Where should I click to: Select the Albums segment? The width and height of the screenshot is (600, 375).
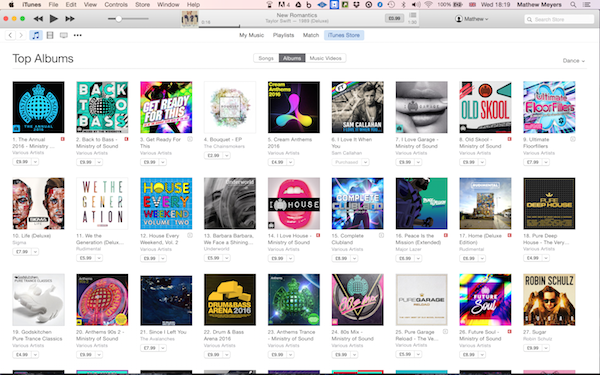click(x=292, y=58)
